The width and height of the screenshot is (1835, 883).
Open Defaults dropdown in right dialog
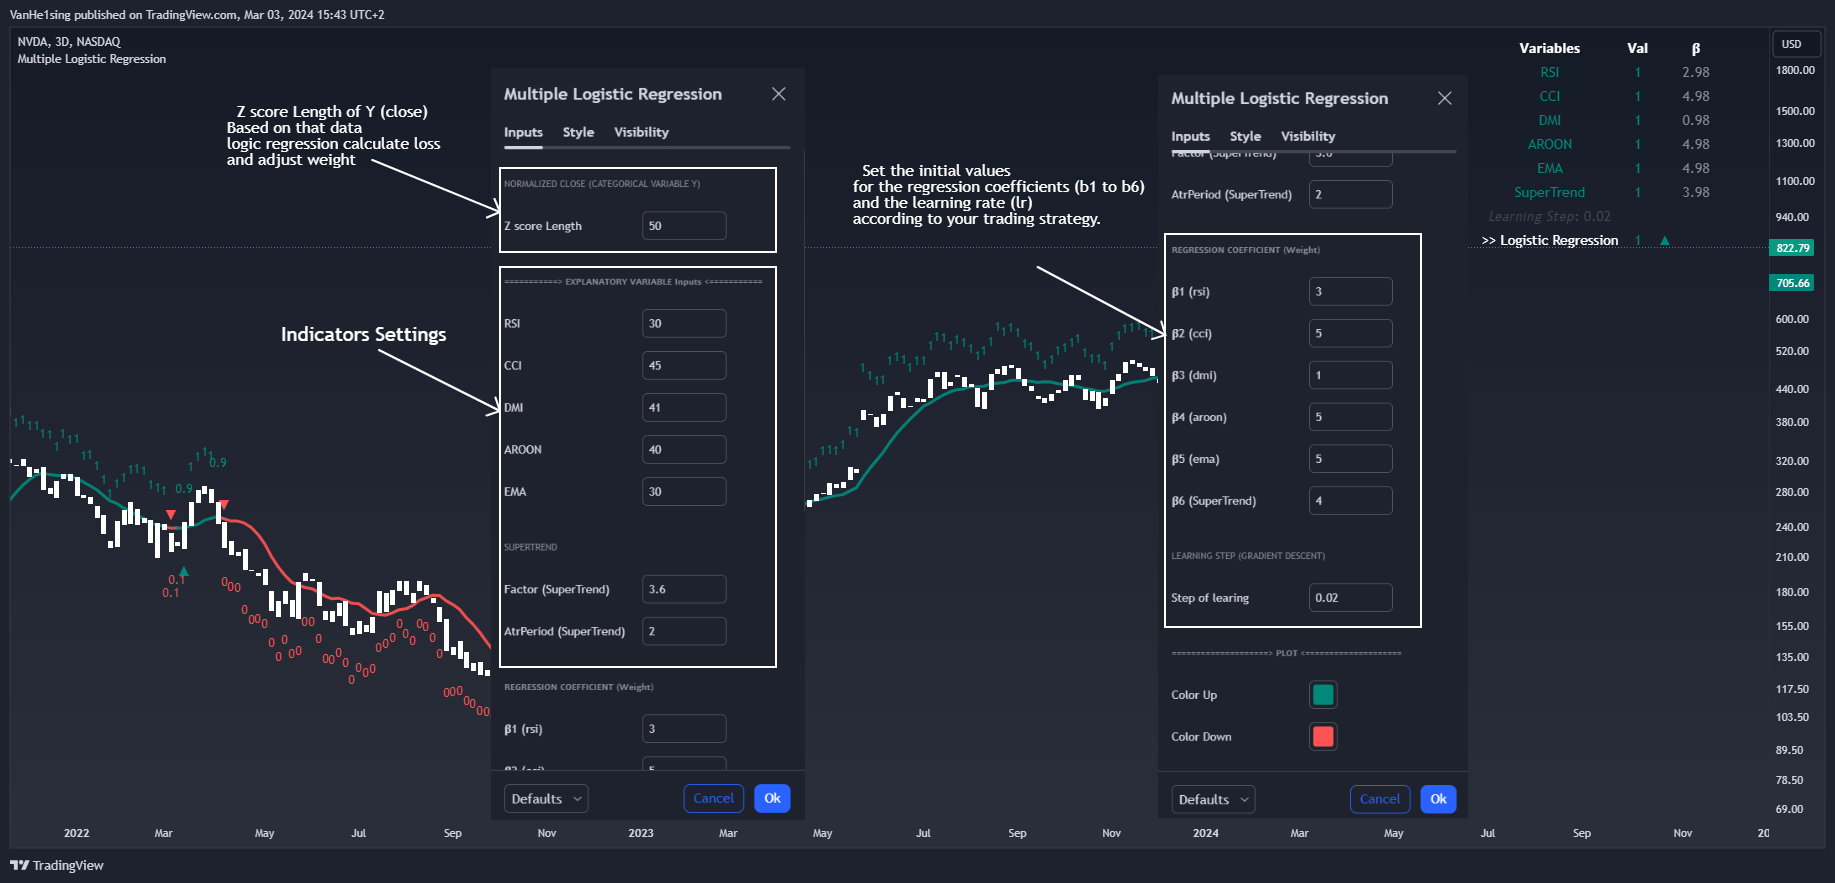[1213, 799]
